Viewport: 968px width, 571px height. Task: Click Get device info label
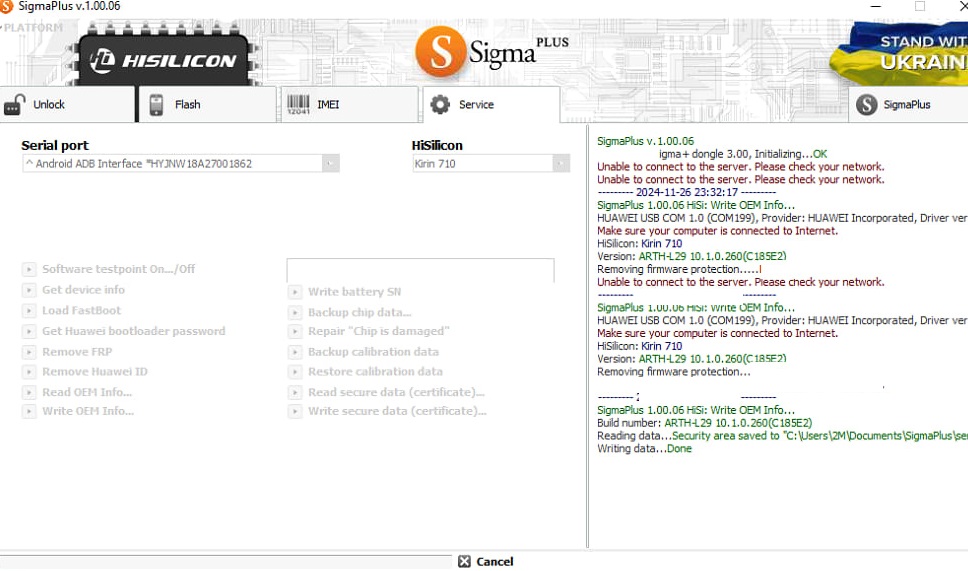coord(83,290)
